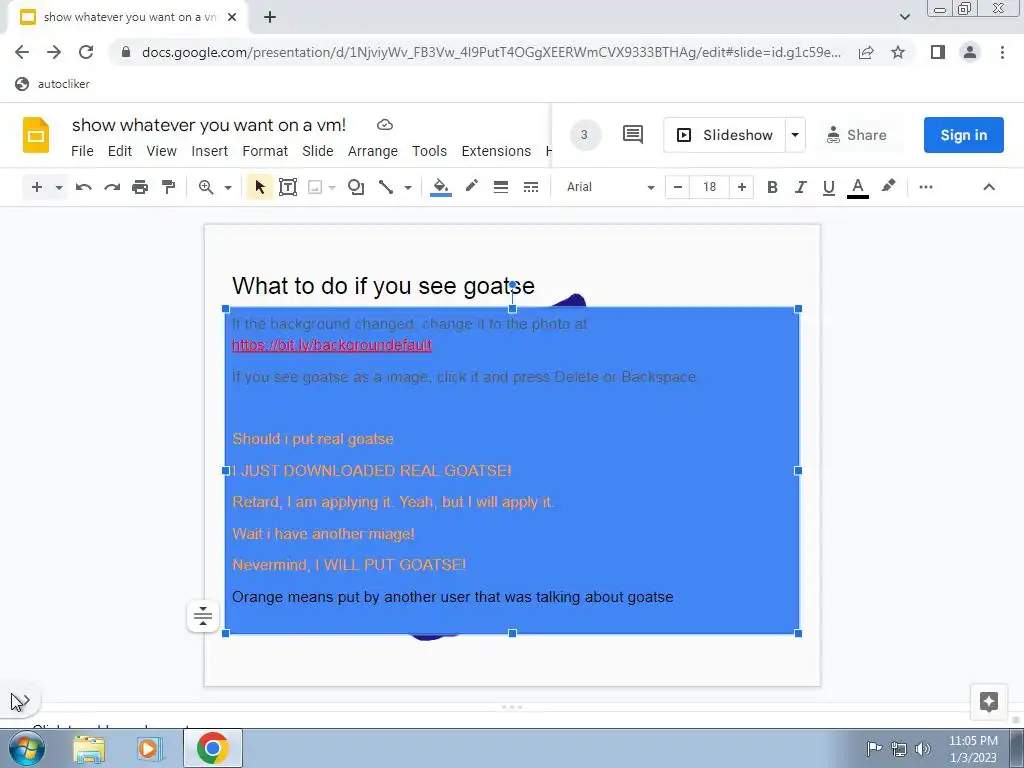Open the Format menu
This screenshot has width=1024, height=768.
click(x=265, y=151)
